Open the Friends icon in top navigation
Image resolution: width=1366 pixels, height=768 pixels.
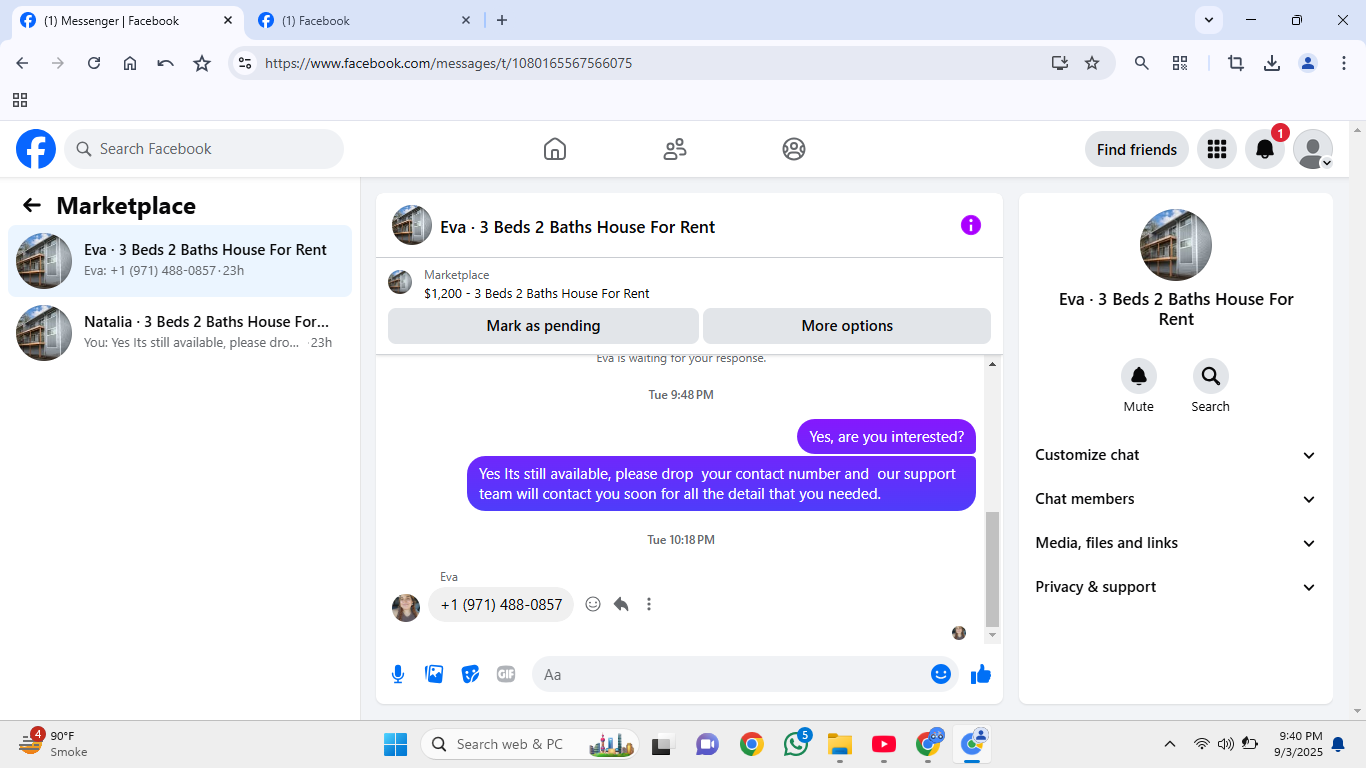click(675, 149)
